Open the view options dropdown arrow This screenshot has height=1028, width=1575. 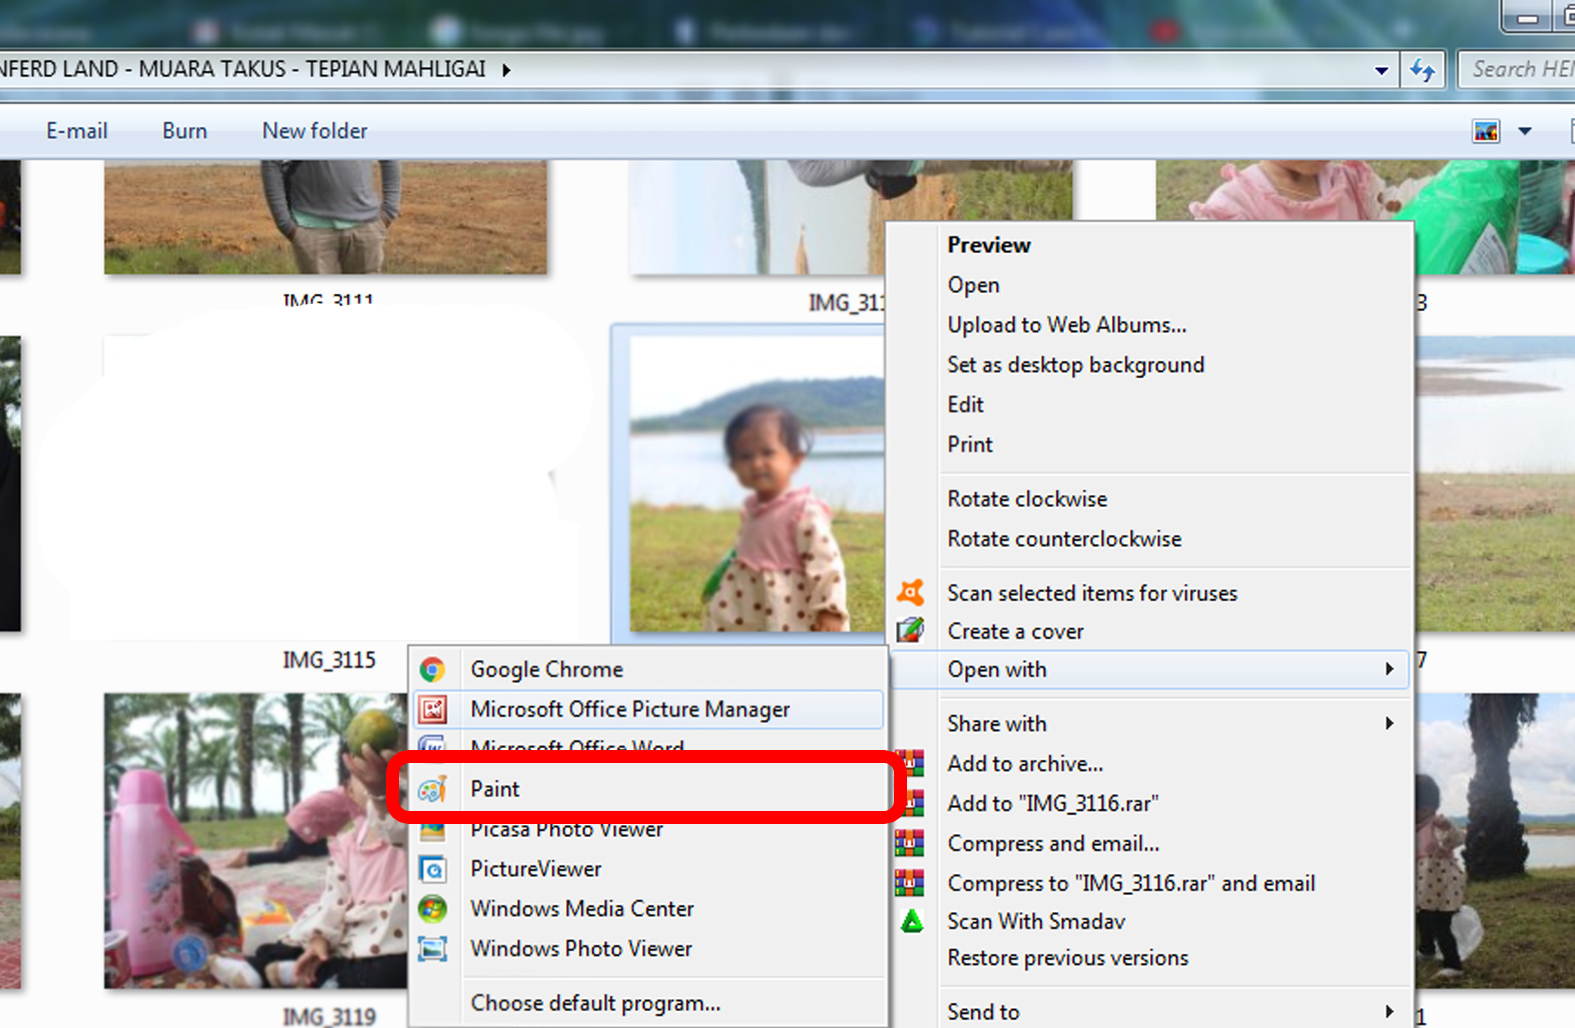click(1525, 131)
